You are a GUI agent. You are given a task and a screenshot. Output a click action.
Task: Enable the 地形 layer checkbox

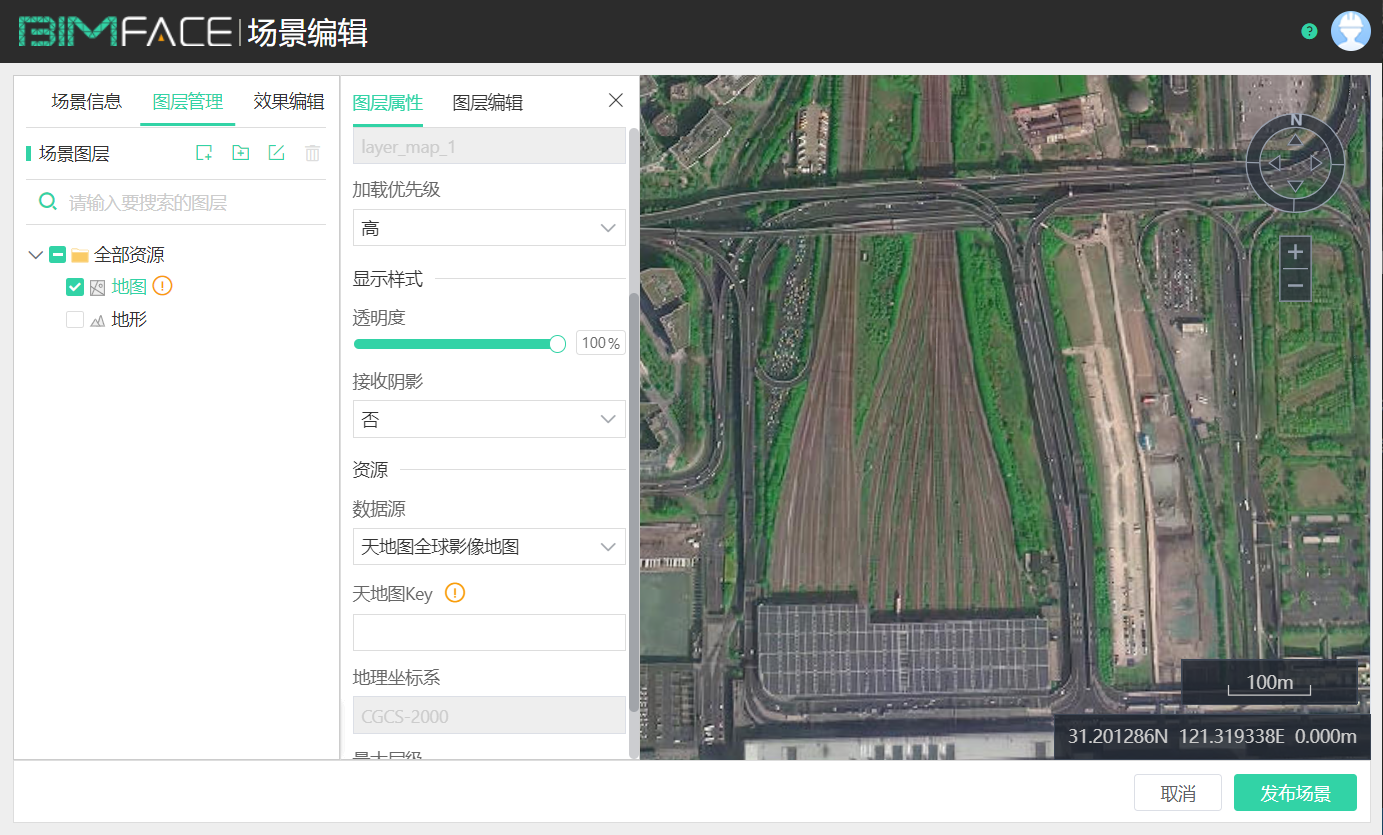74,319
